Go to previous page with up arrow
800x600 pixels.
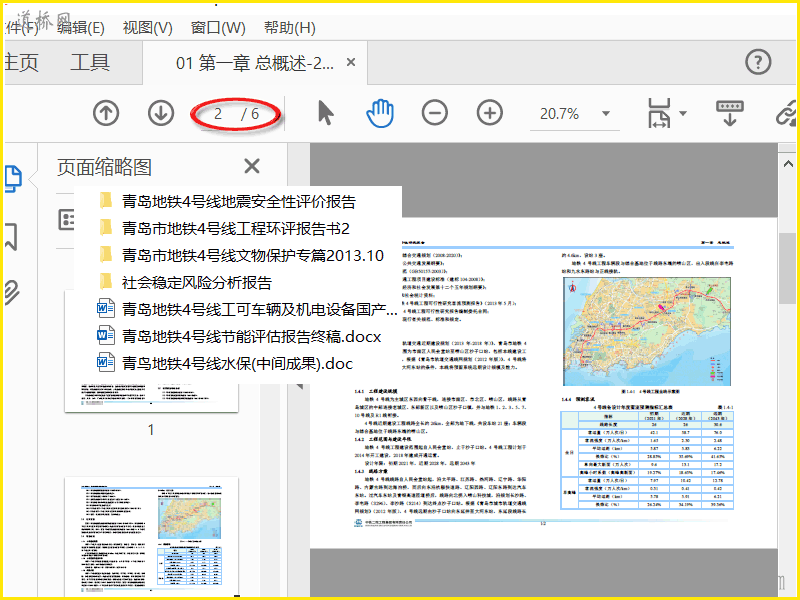tap(106, 113)
